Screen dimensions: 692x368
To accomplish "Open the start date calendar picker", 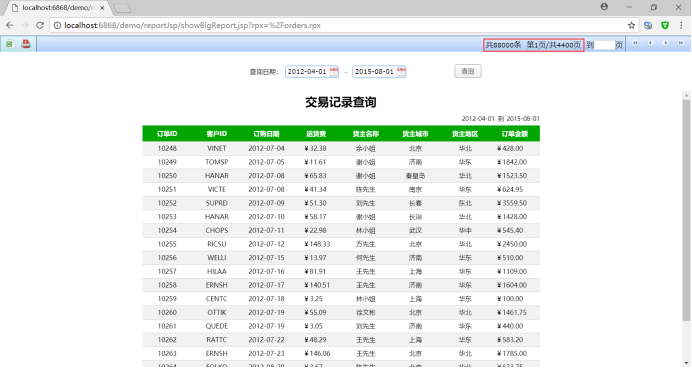I will [334, 71].
